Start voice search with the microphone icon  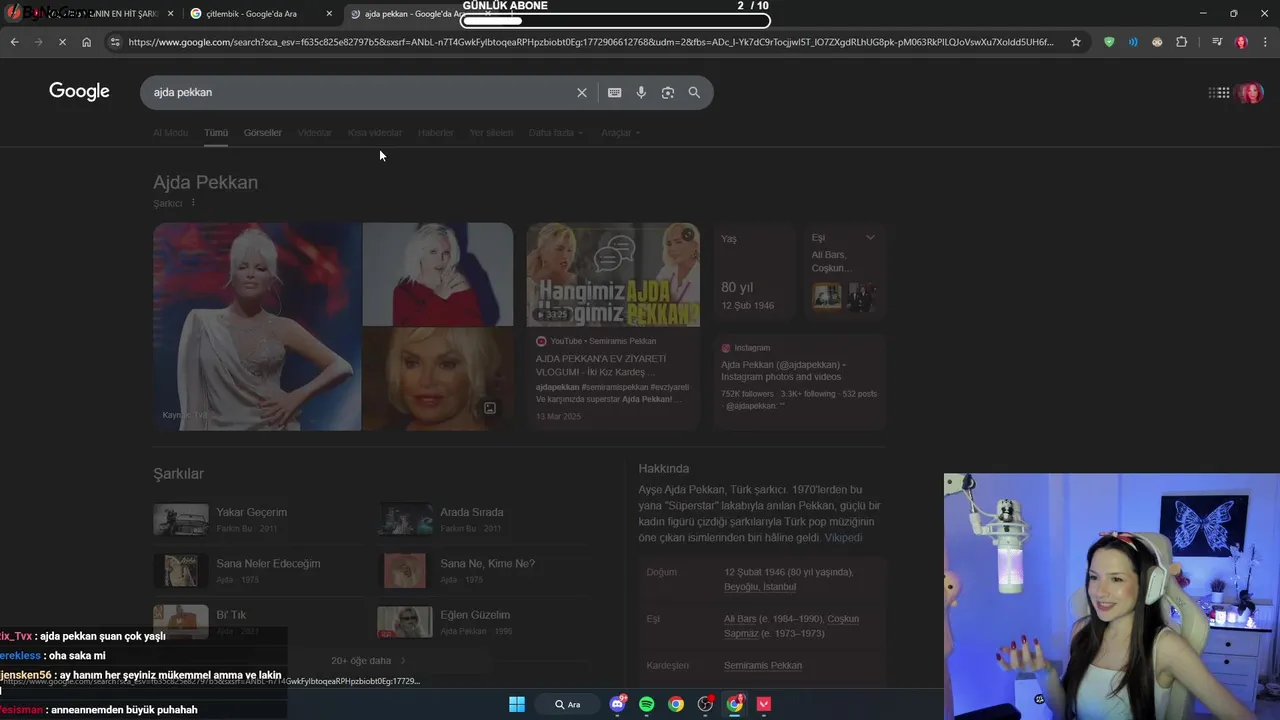tap(641, 92)
